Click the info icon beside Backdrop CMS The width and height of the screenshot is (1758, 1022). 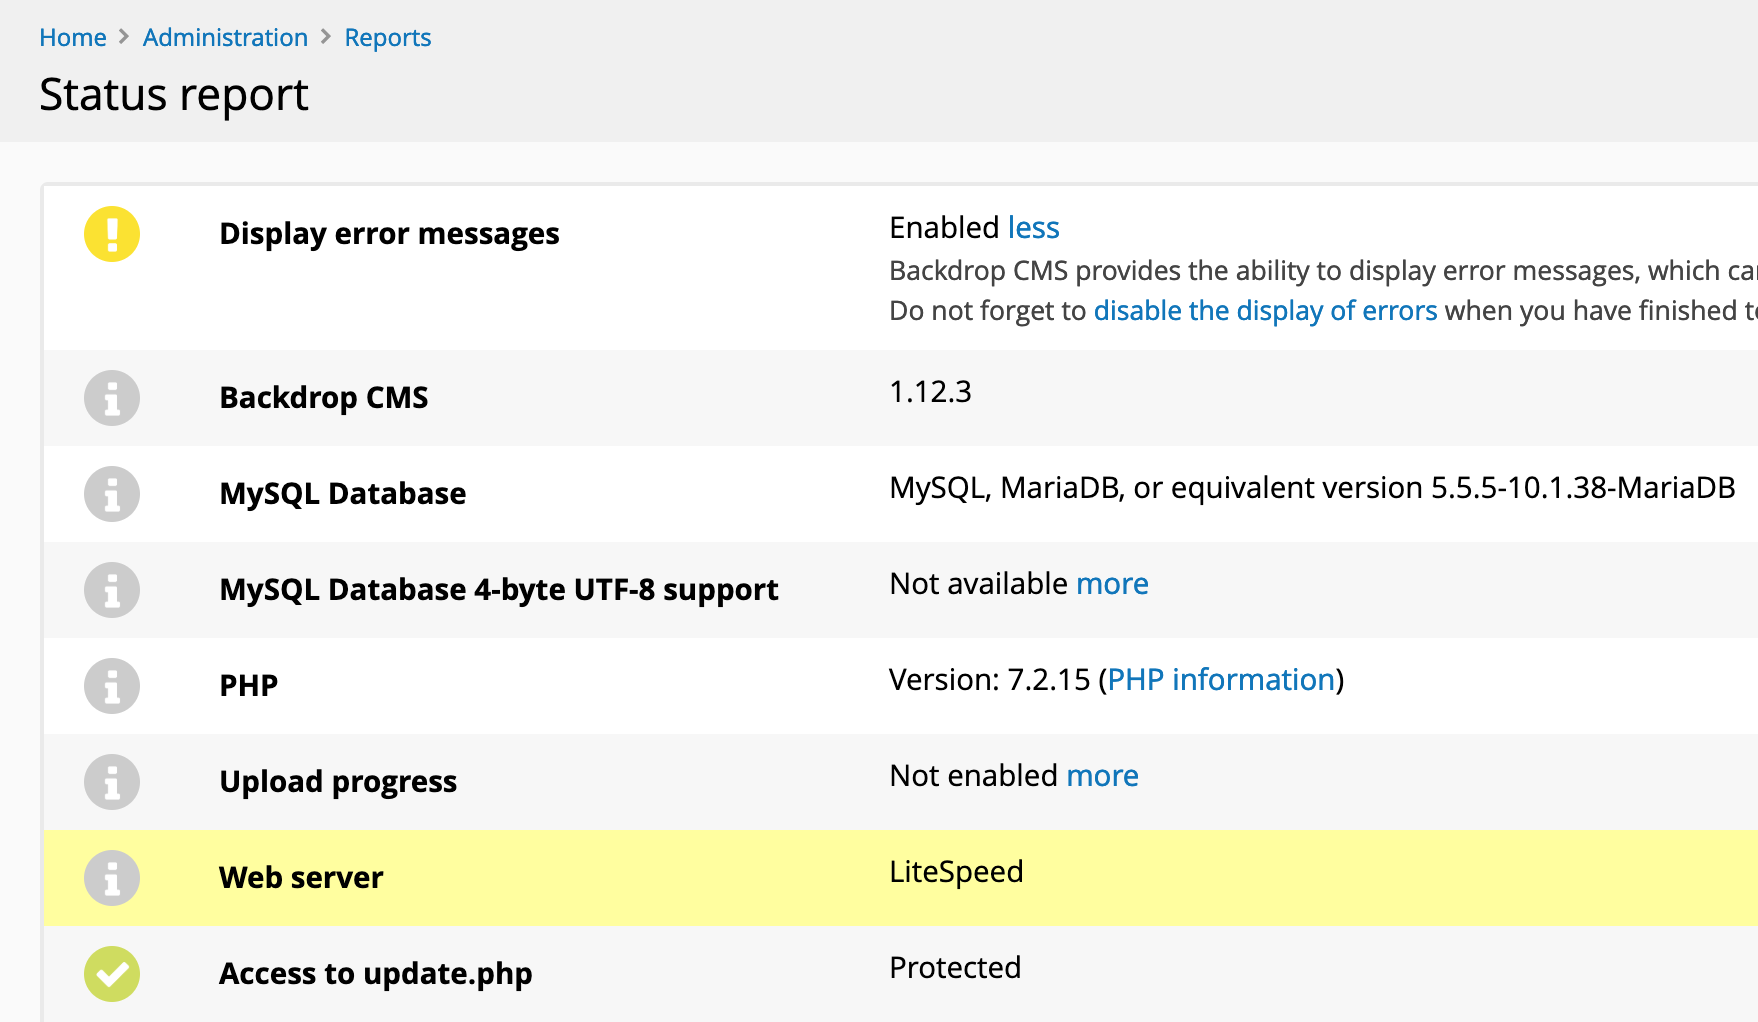[112, 398]
